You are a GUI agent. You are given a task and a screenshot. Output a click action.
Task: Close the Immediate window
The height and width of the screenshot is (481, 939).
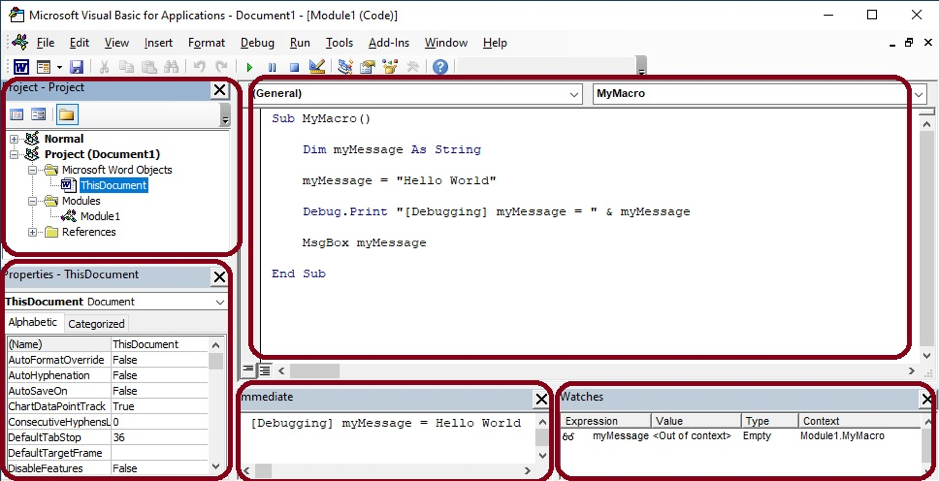[x=541, y=399]
